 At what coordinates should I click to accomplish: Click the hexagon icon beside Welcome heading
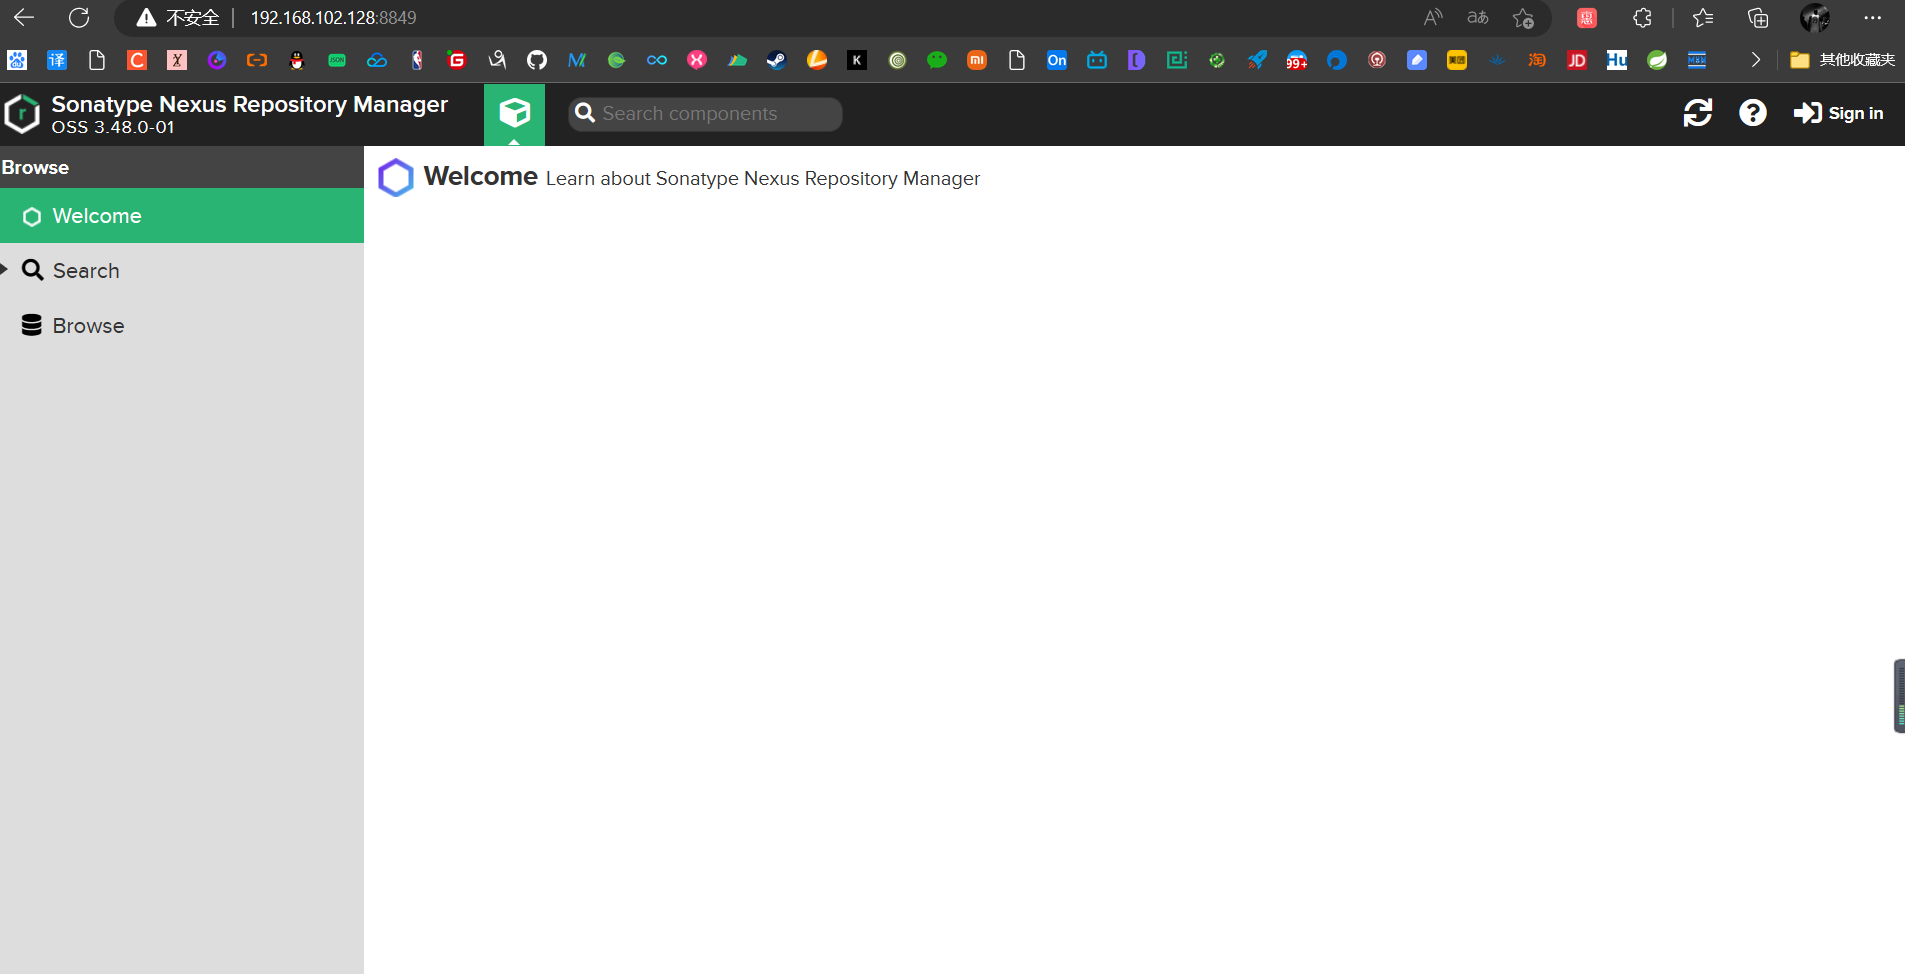point(395,177)
